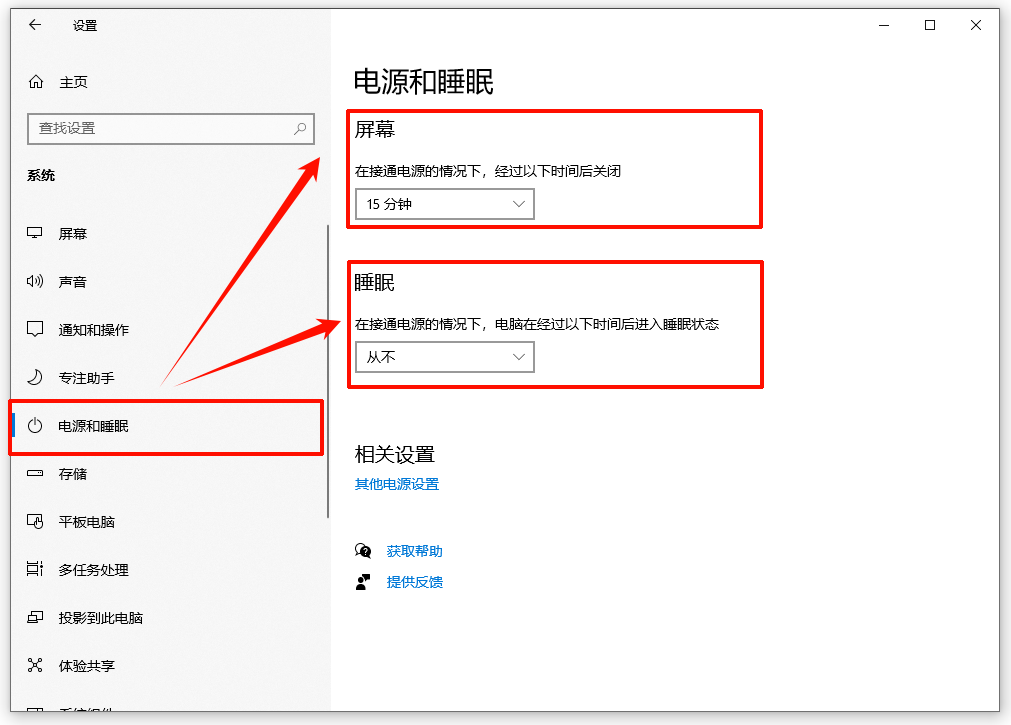Open 存储 (Storage) settings icon

coord(37,474)
